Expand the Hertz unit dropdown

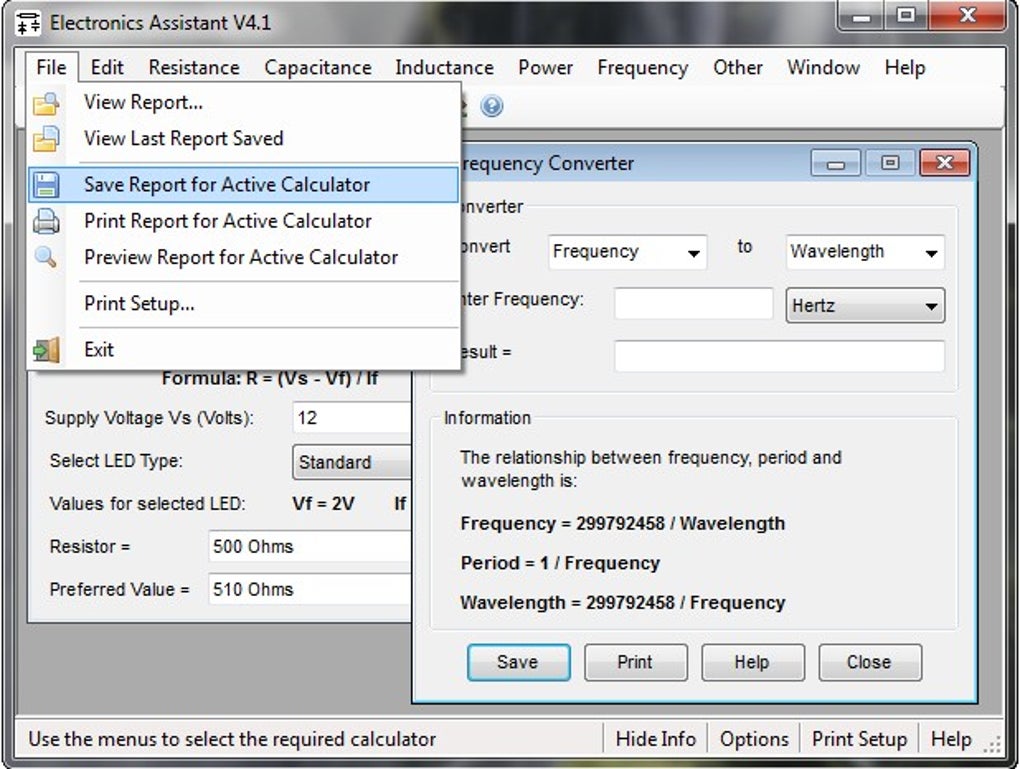tap(865, 305)
